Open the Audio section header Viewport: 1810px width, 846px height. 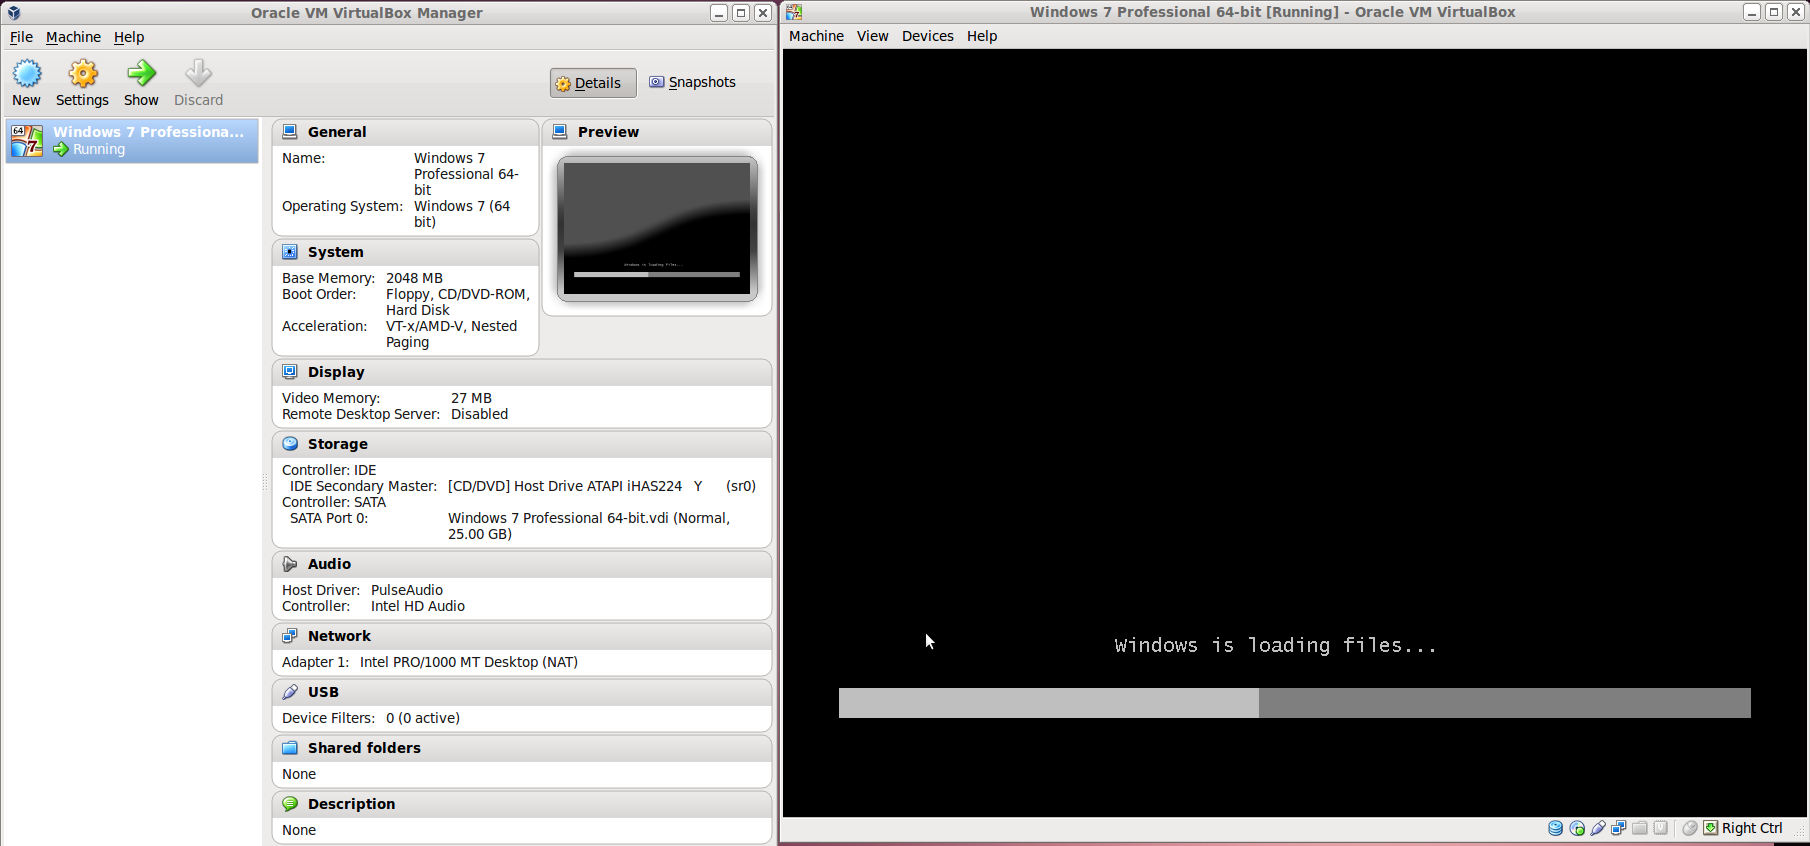(521, 564)
